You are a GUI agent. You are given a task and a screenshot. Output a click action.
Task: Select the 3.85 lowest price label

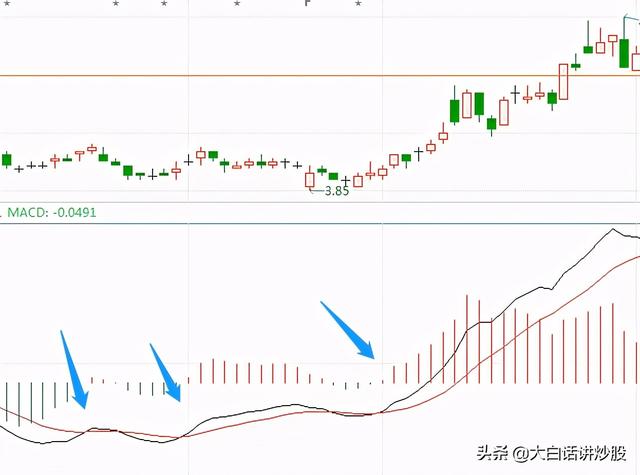pyautogui.click(x=337, y=191)
